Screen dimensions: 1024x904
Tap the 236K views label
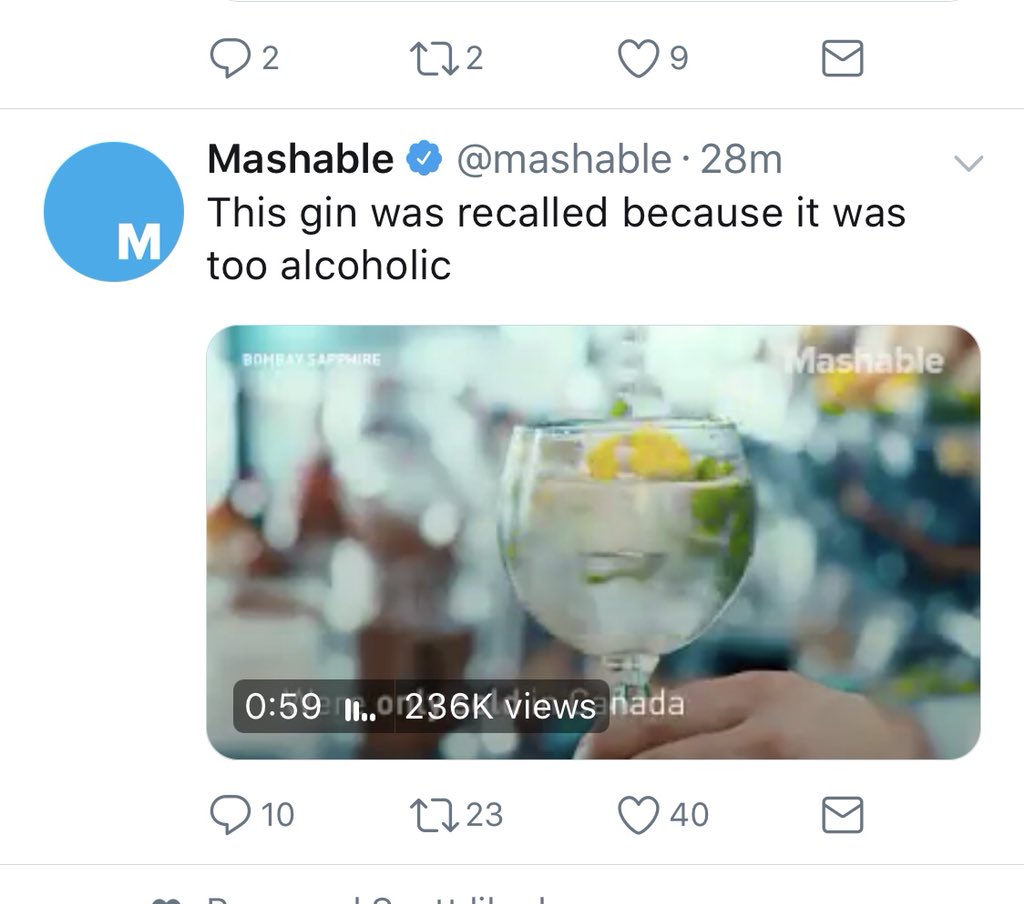(500, 706)
